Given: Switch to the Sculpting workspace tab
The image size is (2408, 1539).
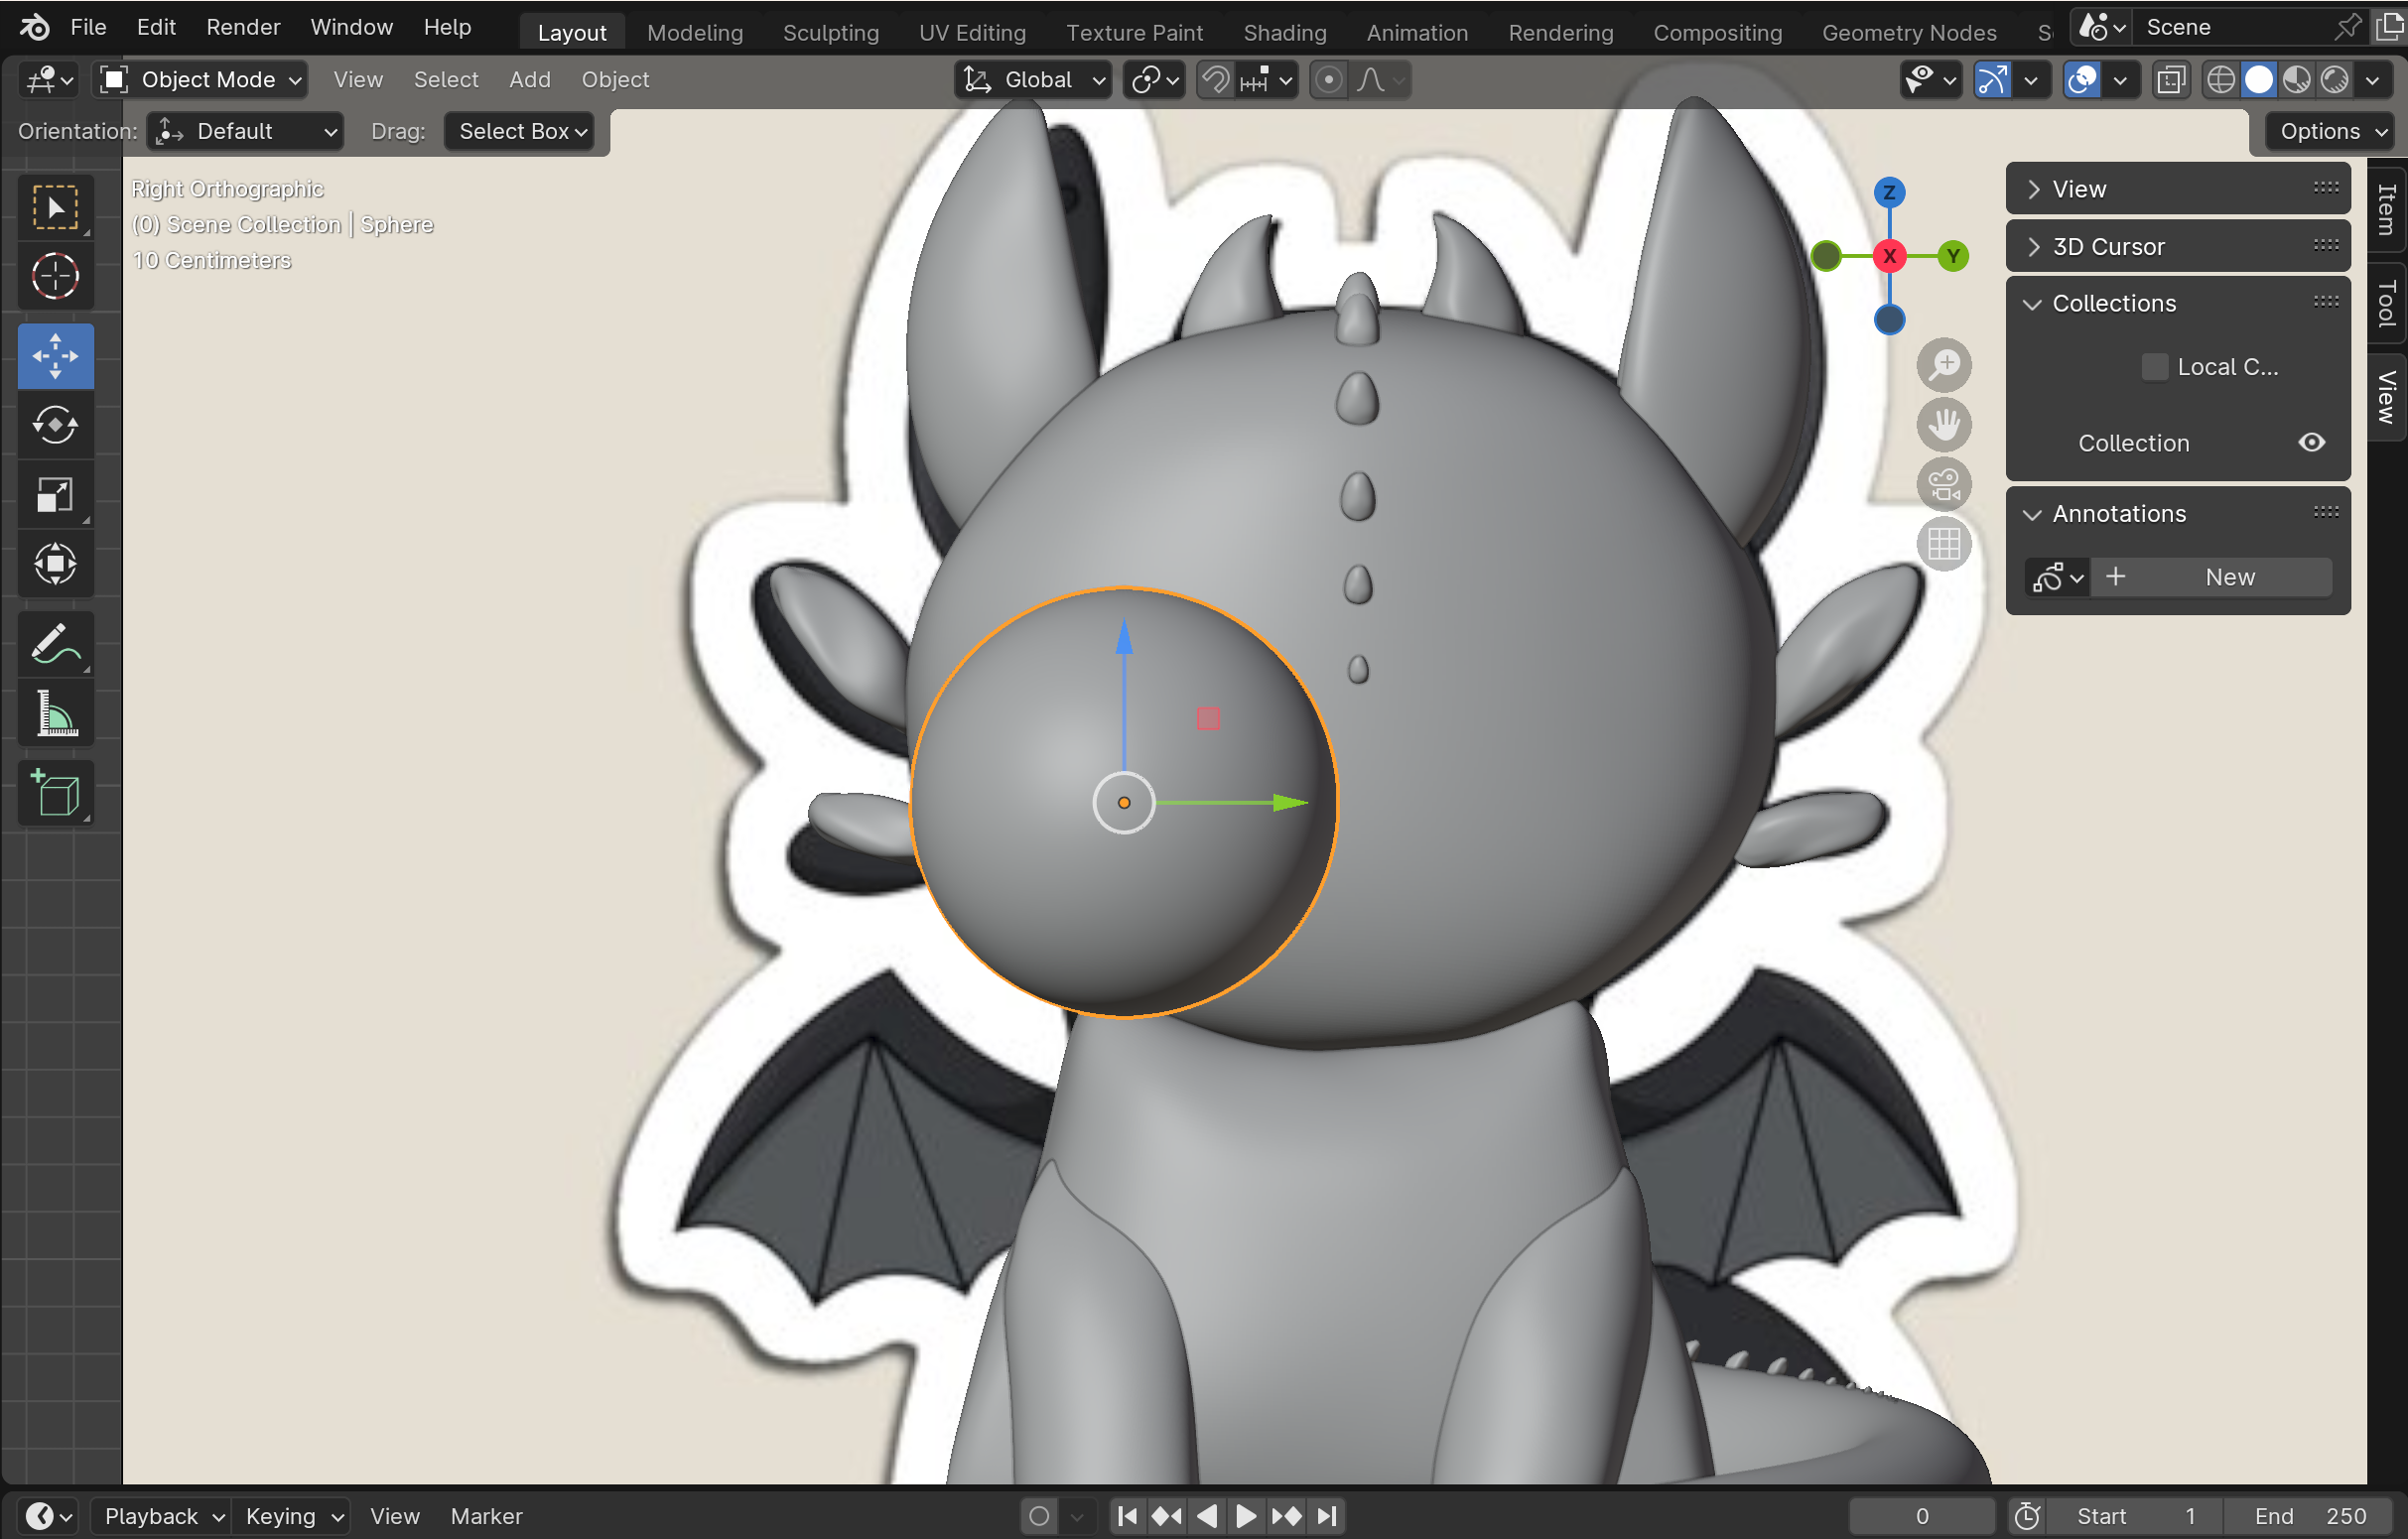Looking at the screenshot, I should tap(830, 32).
